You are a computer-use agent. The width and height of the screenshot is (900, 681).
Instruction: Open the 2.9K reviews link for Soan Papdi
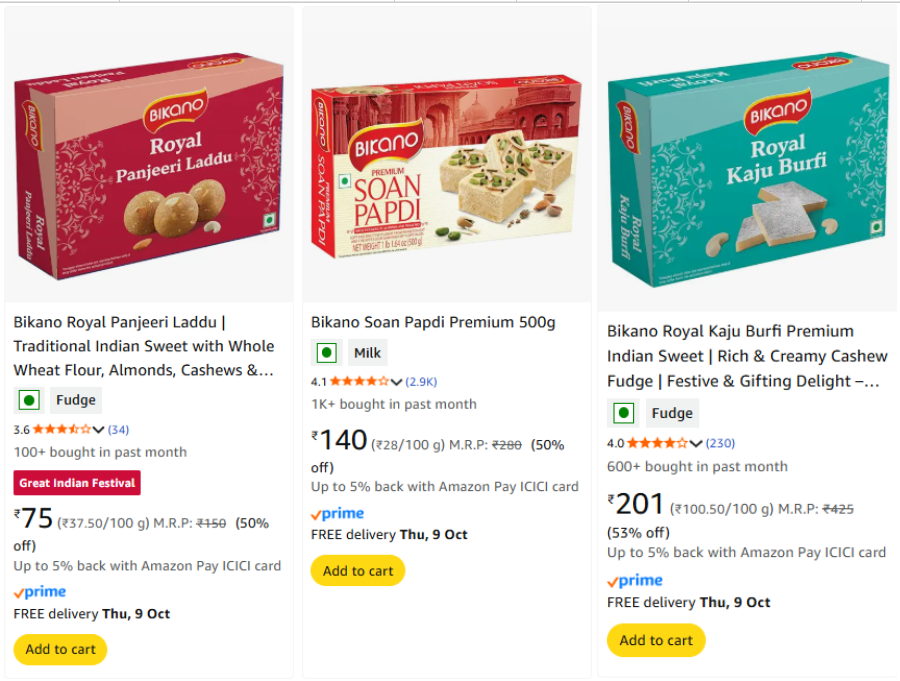pyautogui.click(x=421, y=382)
